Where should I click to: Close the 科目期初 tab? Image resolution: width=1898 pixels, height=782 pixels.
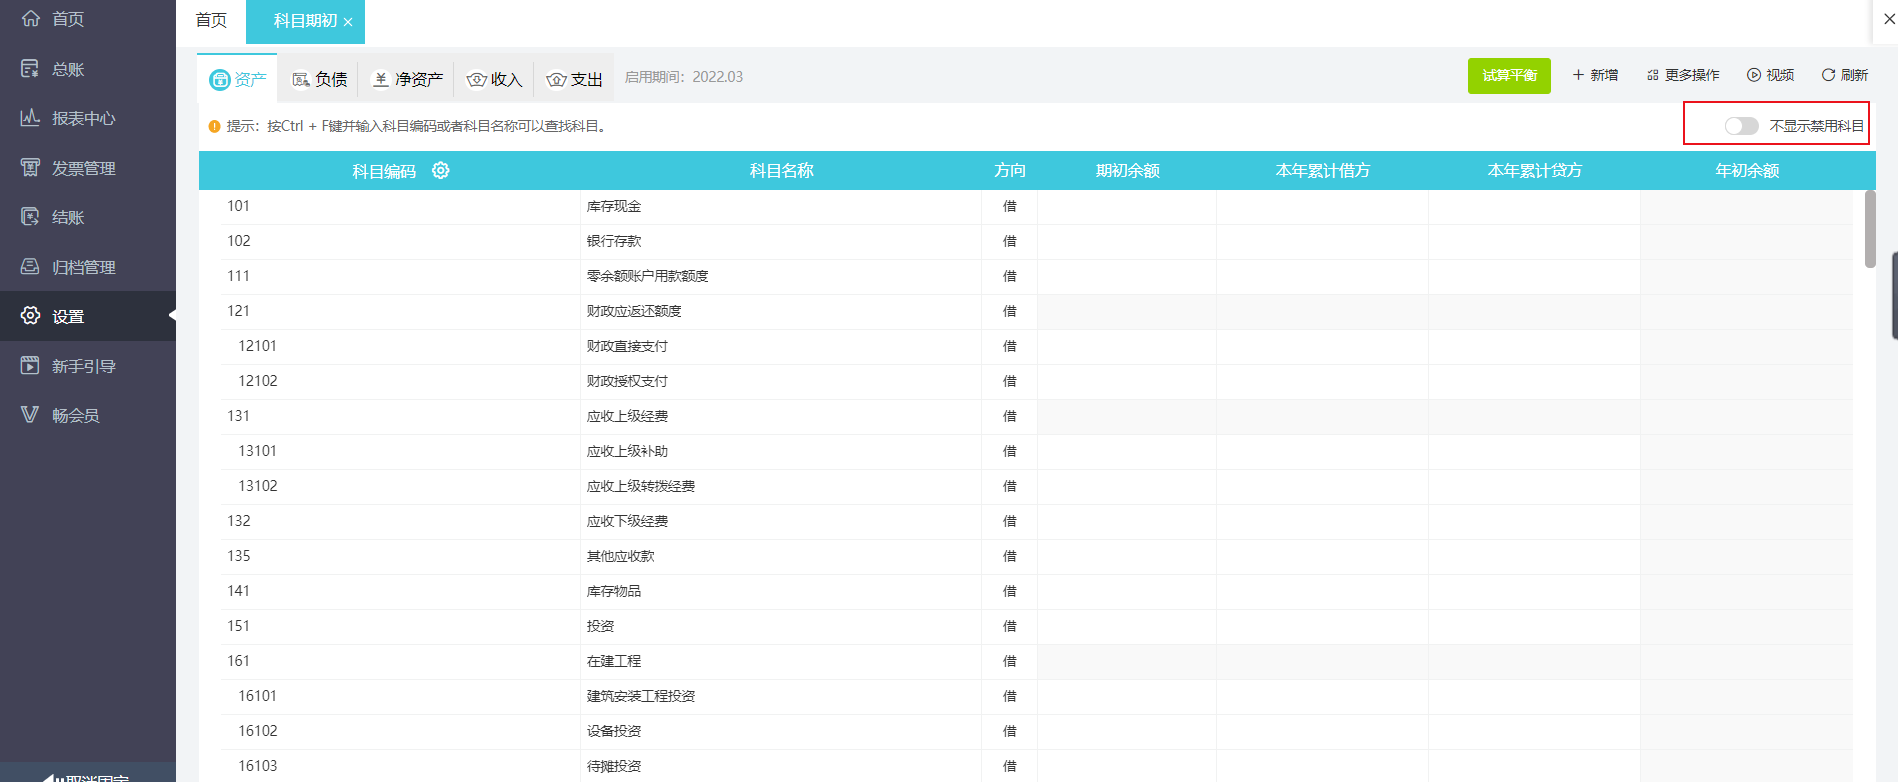pyautogui.click(x=348, y=22)
